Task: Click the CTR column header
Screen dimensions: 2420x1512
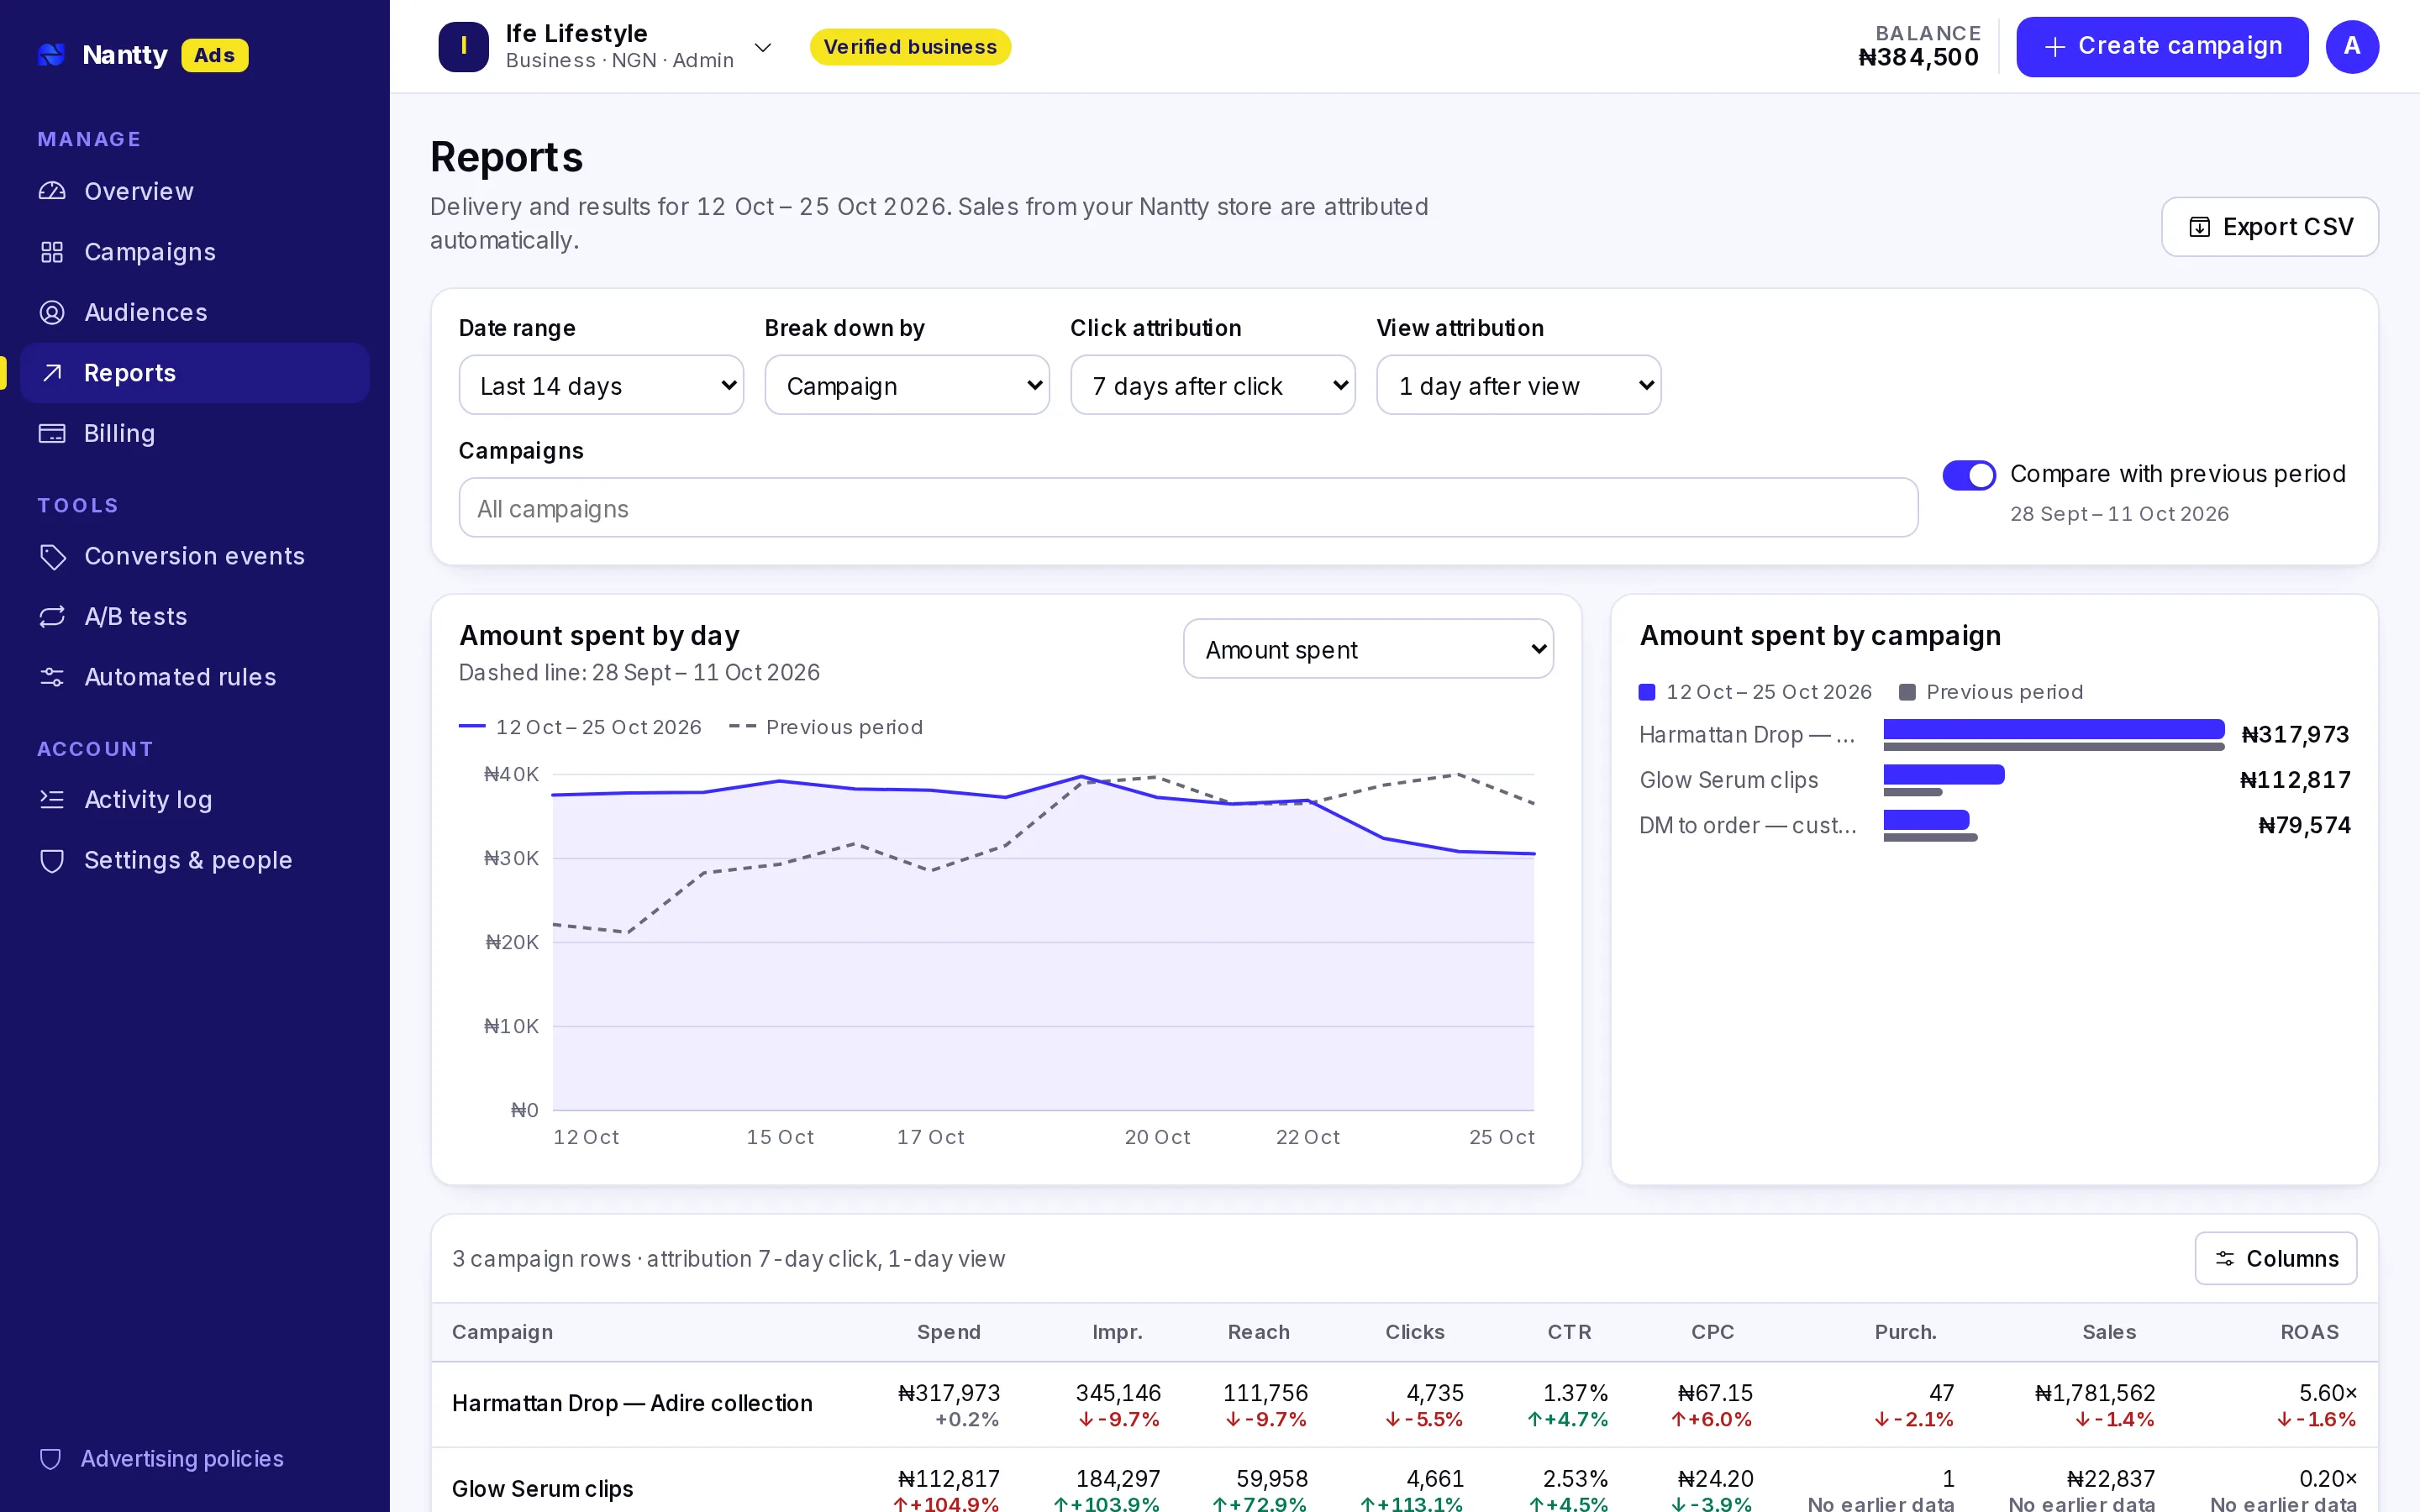Action: (x=1569, y=1332)
